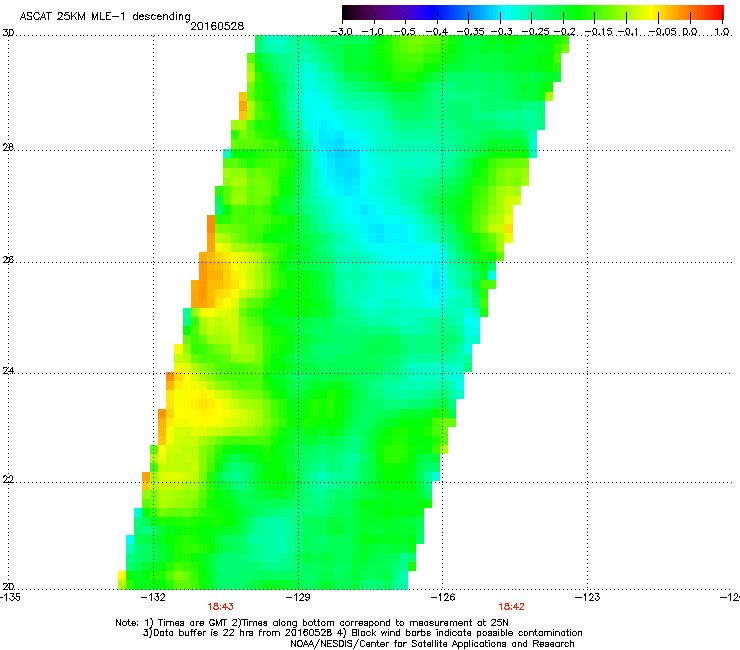Select the latitude label 22
Viewport: 740px width, 650px height.
(8, 479)
